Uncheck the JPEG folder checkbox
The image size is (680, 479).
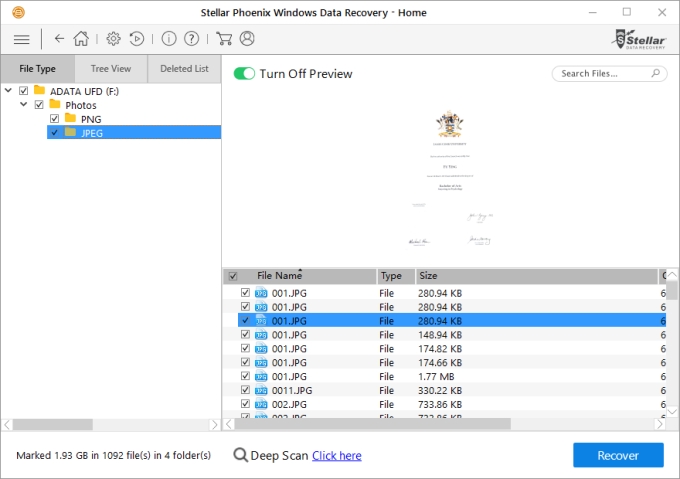(x=54, y=132)
